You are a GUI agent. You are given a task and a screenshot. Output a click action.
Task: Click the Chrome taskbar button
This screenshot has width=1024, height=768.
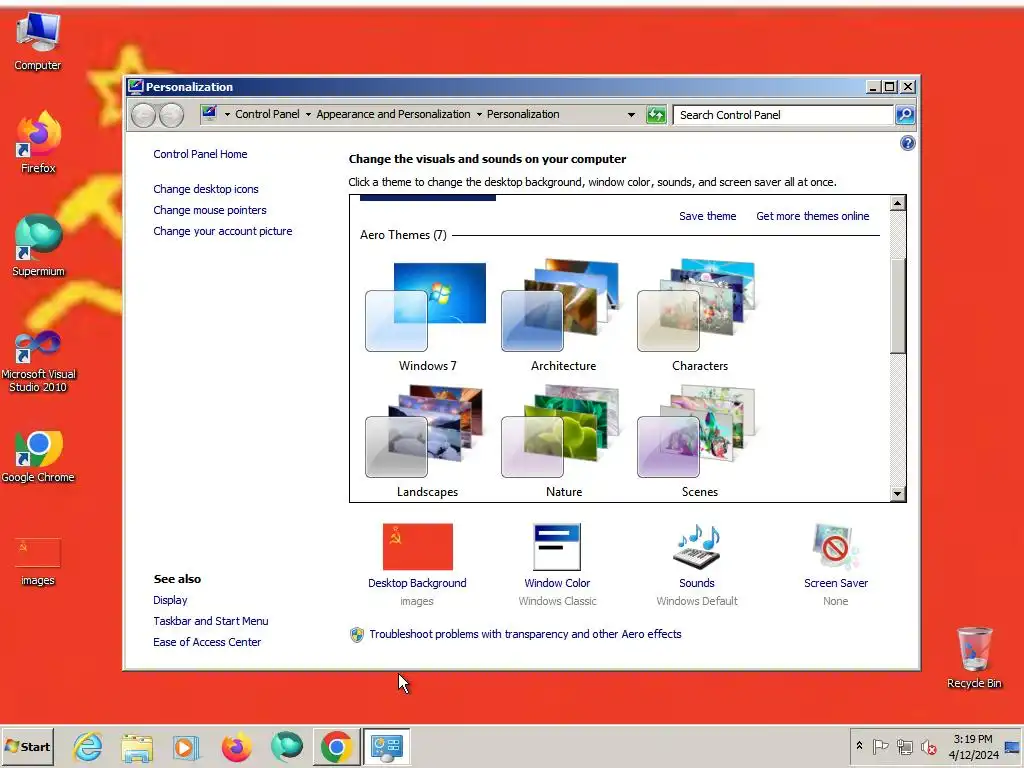336,746
